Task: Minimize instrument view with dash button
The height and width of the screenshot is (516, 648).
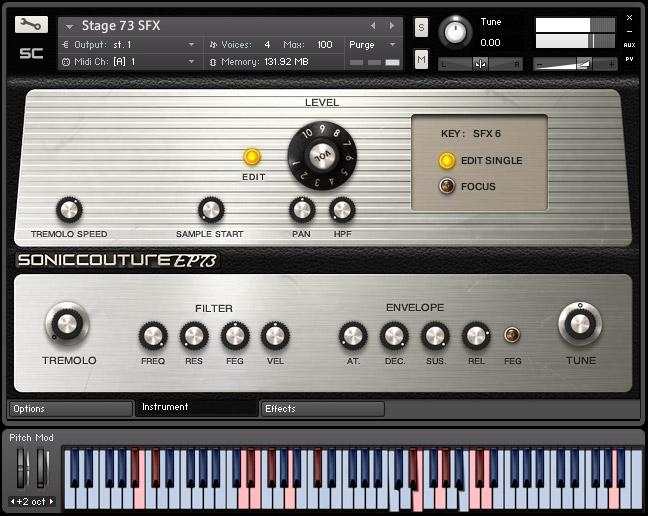Action: pos(629,31)
